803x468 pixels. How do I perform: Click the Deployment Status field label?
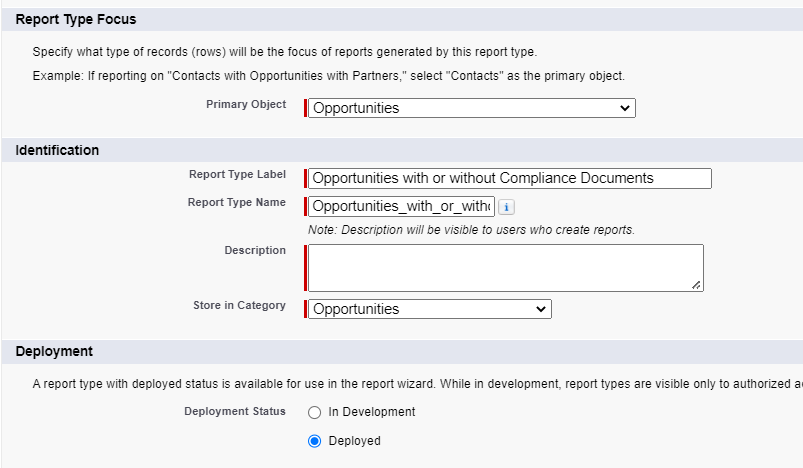234,411
